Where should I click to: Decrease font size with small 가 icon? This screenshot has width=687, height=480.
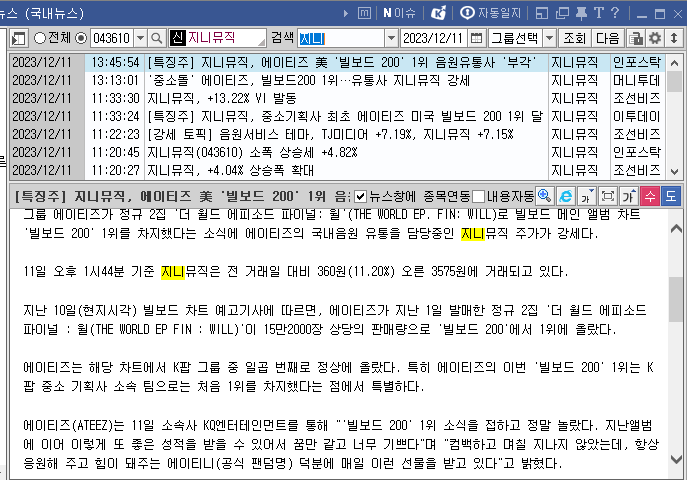tap(587, 196)
